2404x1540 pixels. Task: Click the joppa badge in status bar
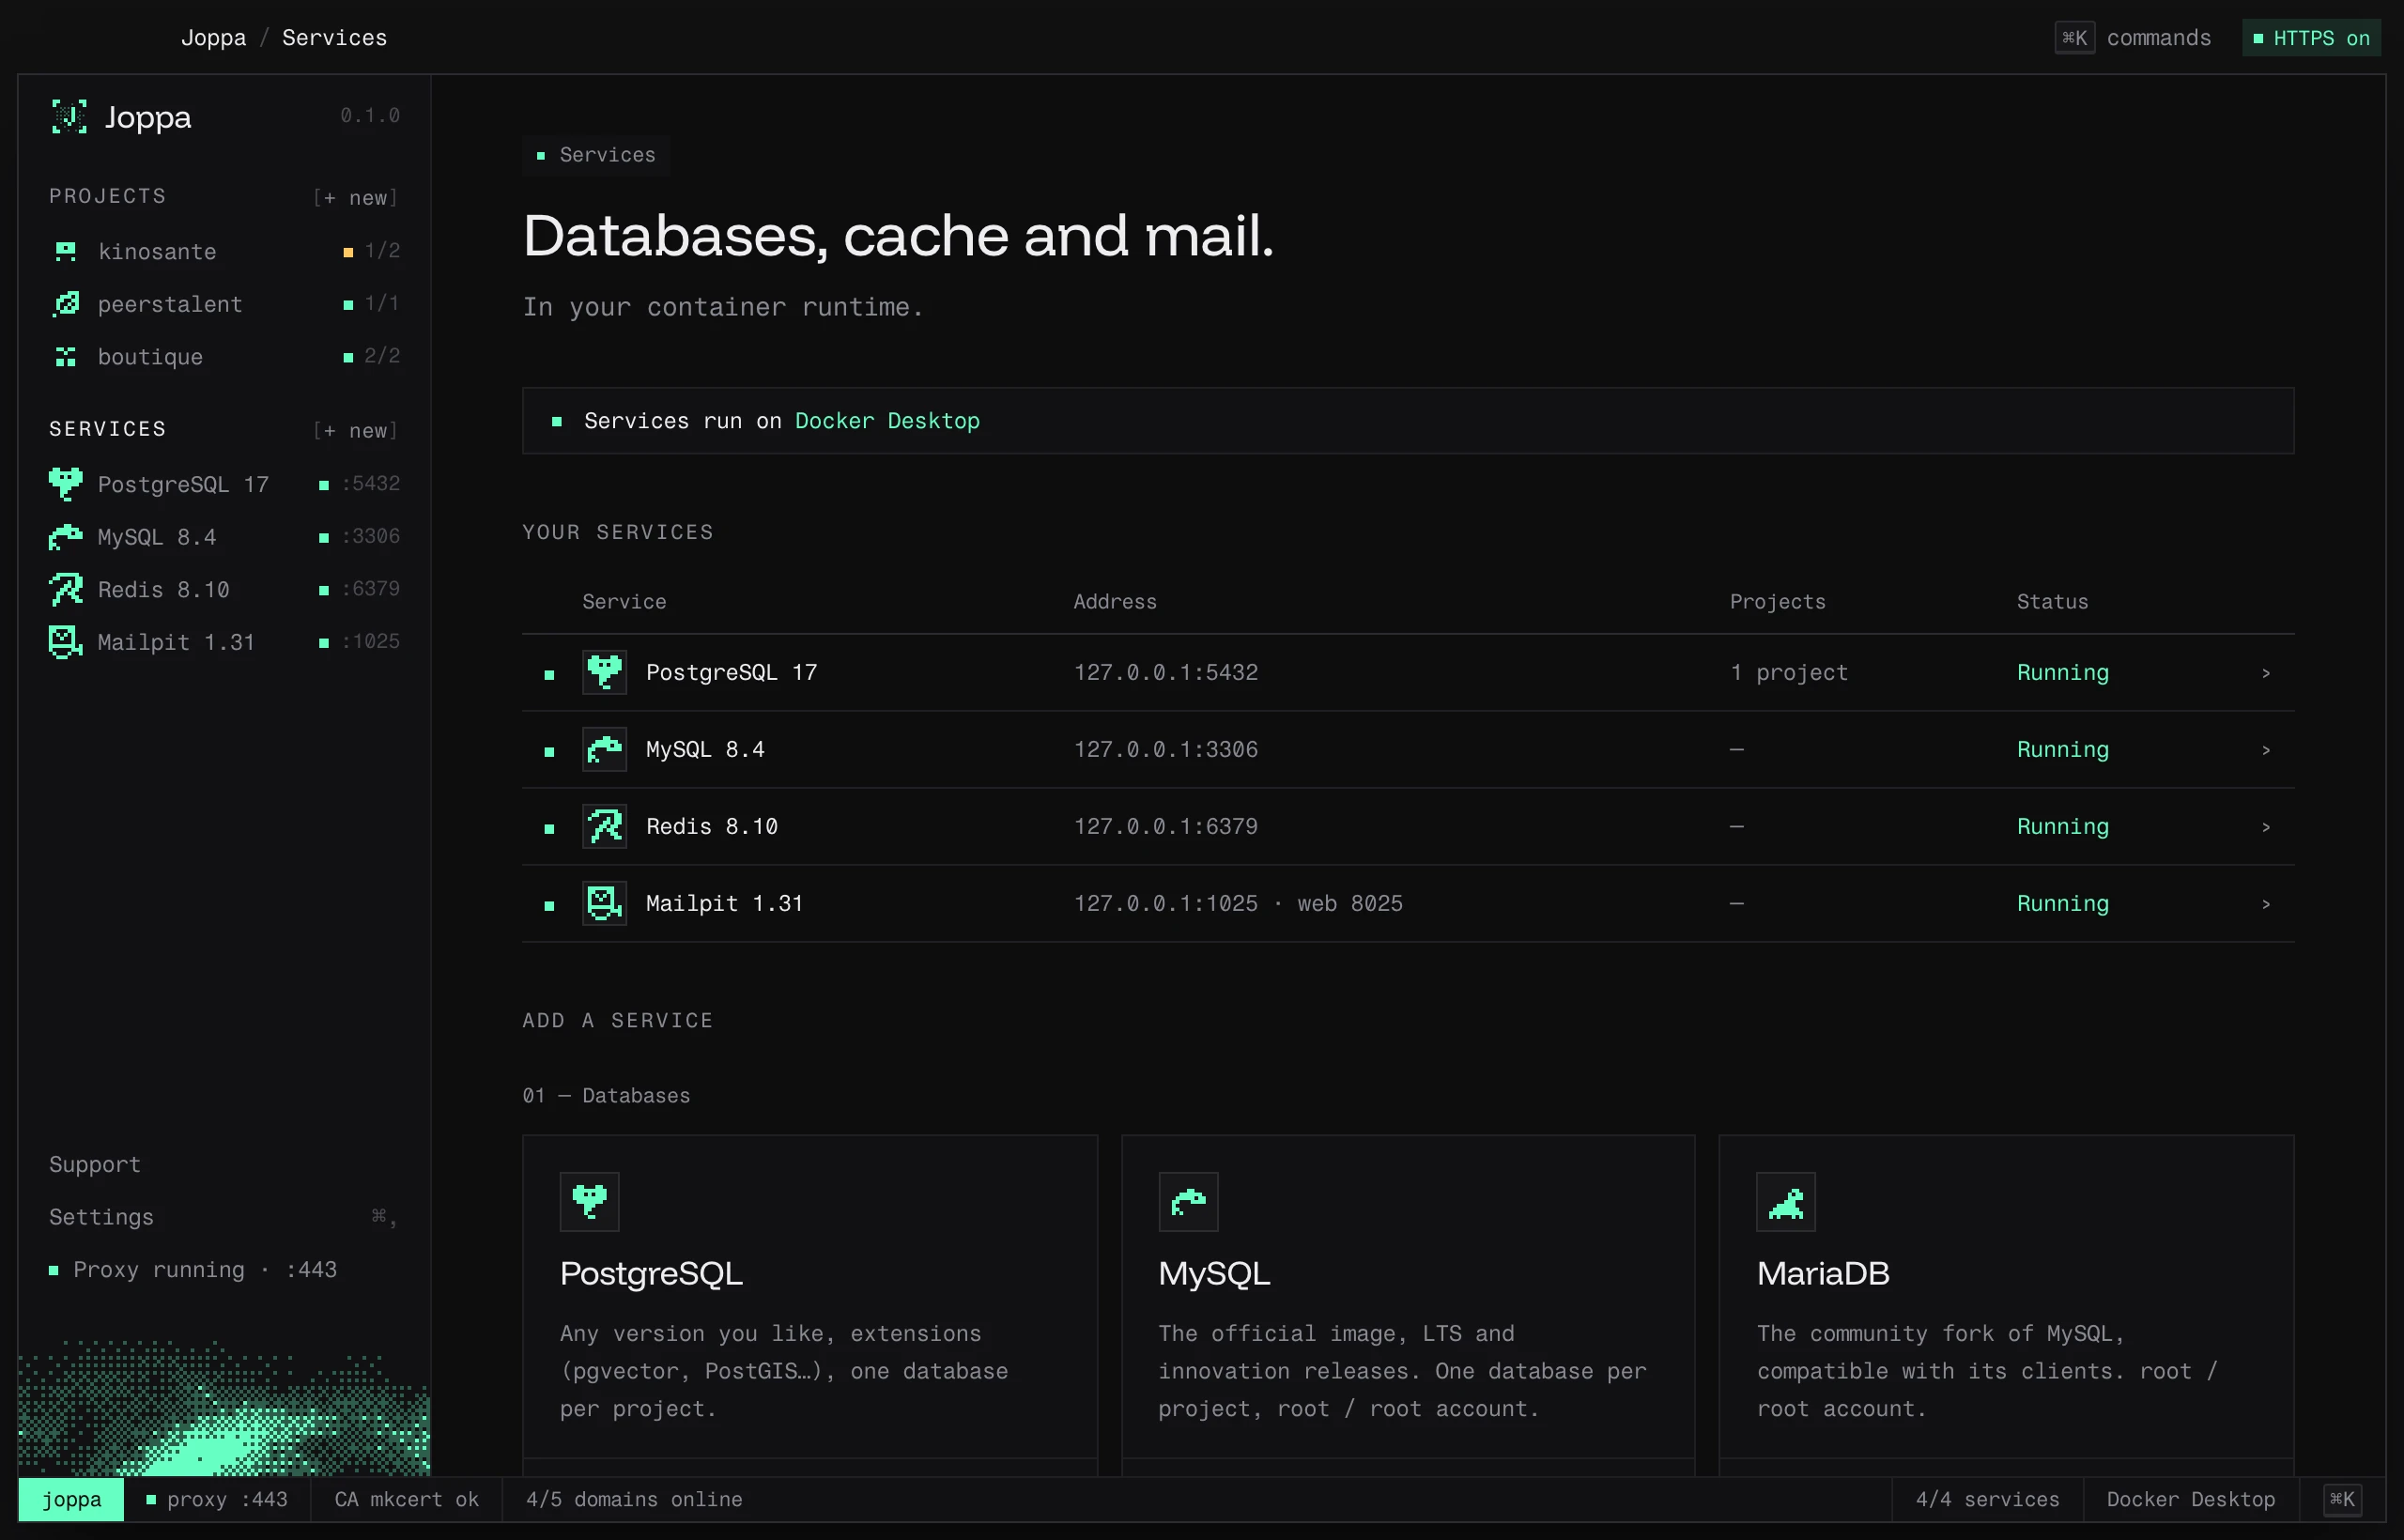pos(71,1499)
